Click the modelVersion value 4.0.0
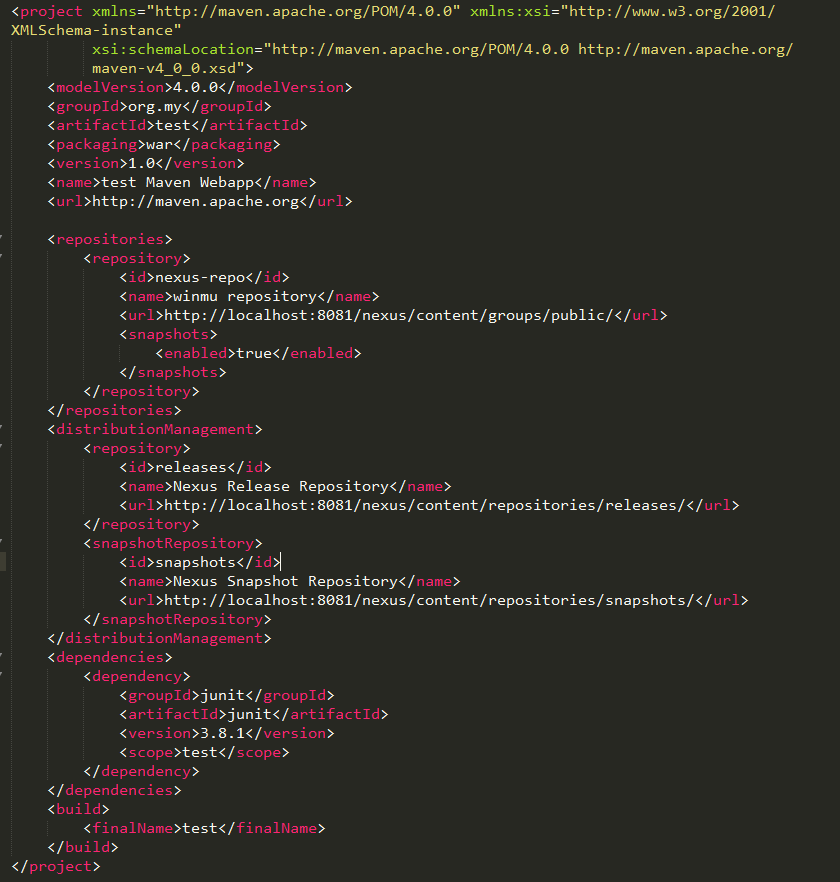Viewport: 840px width, 882px height. [x=195, y=87]
